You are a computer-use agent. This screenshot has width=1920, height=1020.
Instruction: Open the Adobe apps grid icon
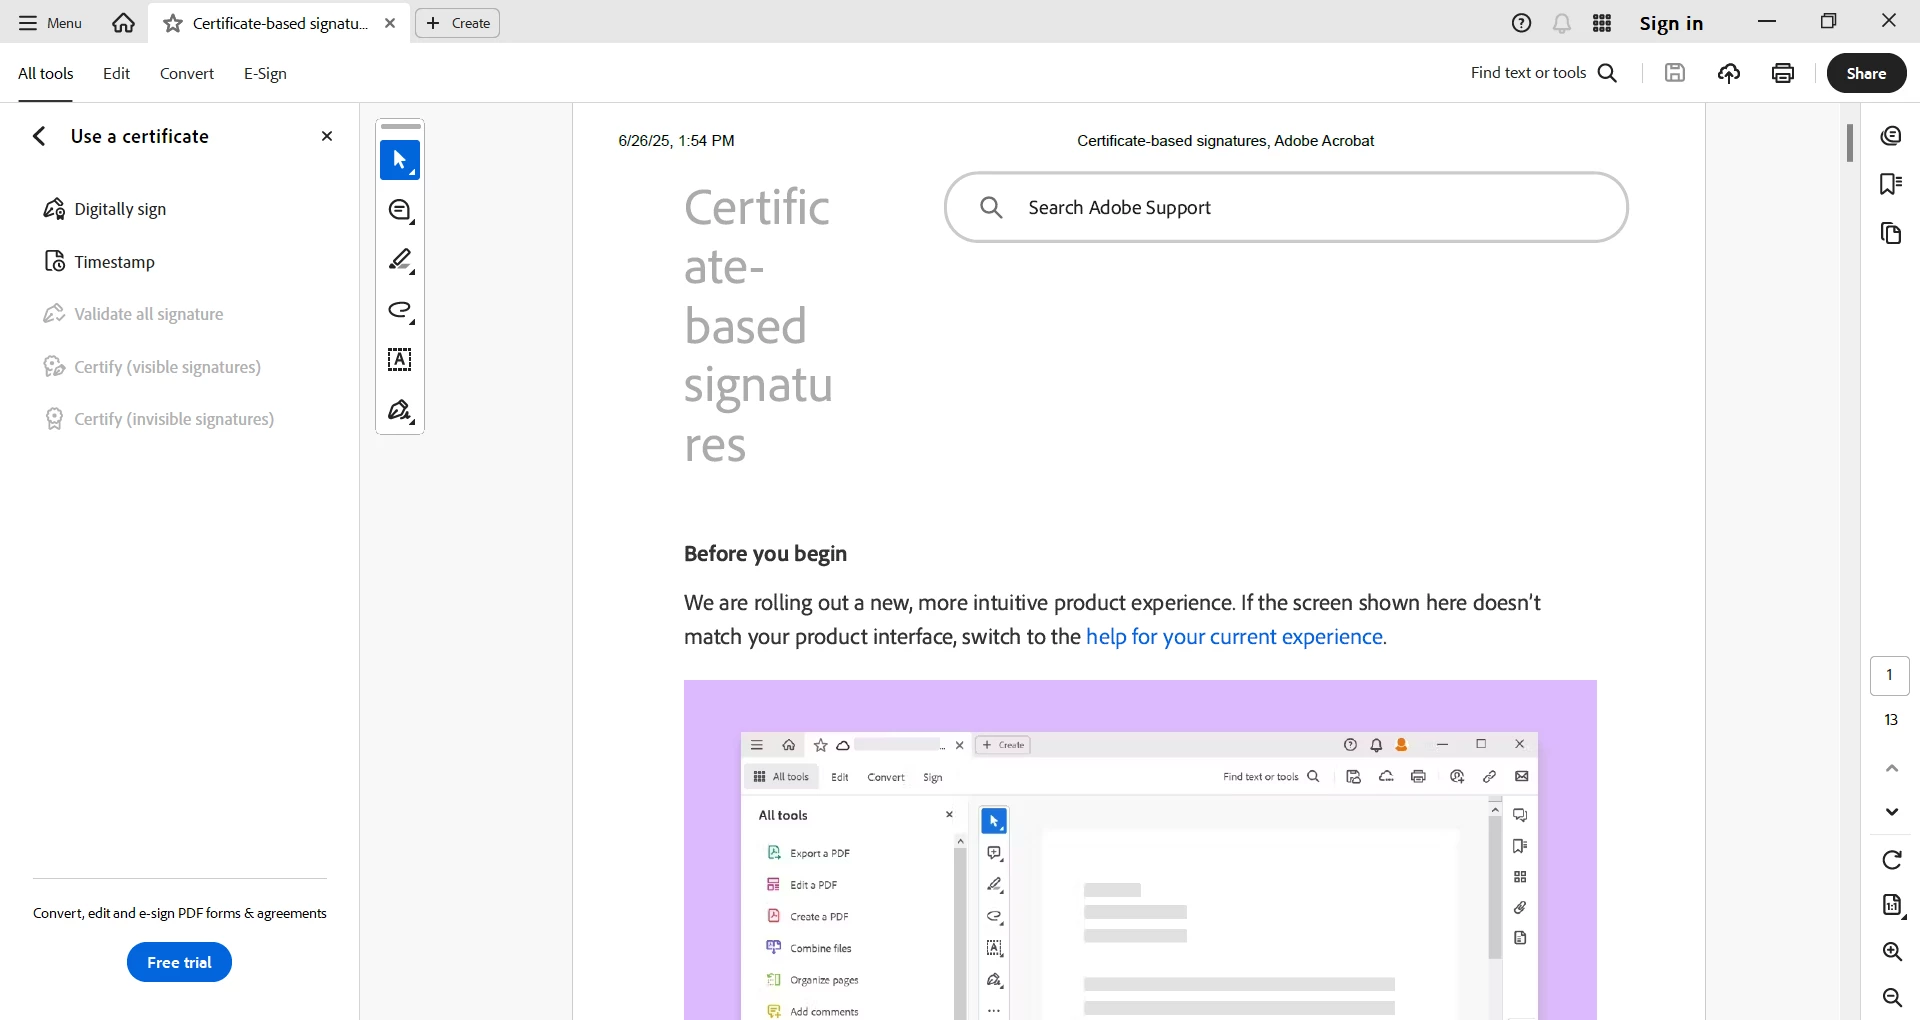pos(1602,23)
